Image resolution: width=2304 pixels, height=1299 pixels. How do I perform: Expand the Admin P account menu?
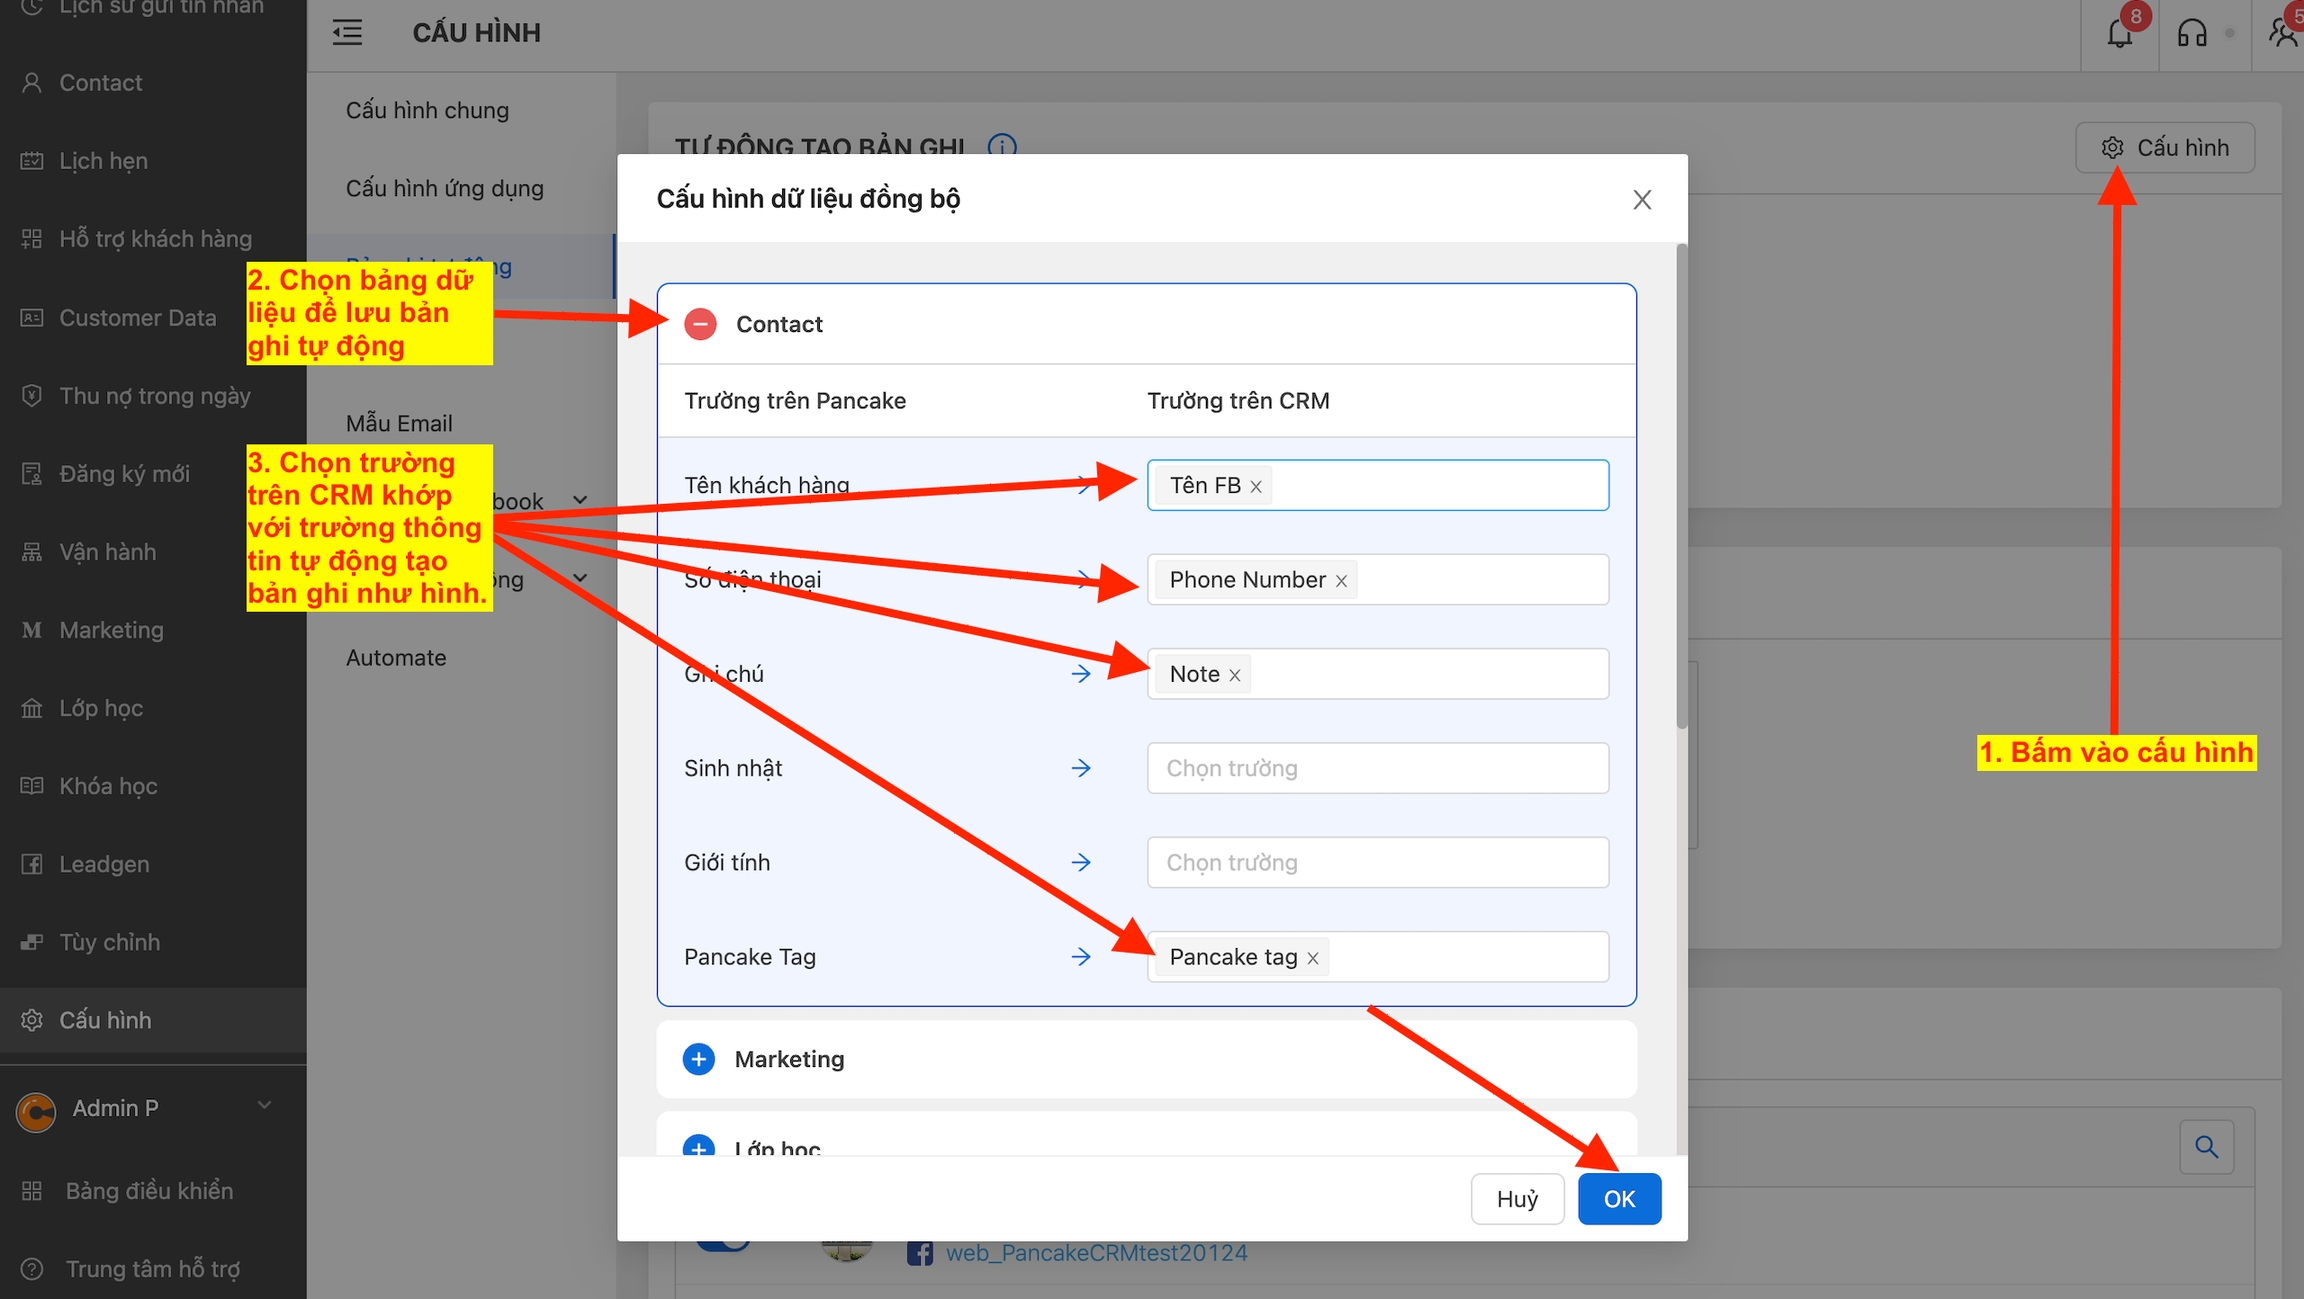tap(264, 1106)
